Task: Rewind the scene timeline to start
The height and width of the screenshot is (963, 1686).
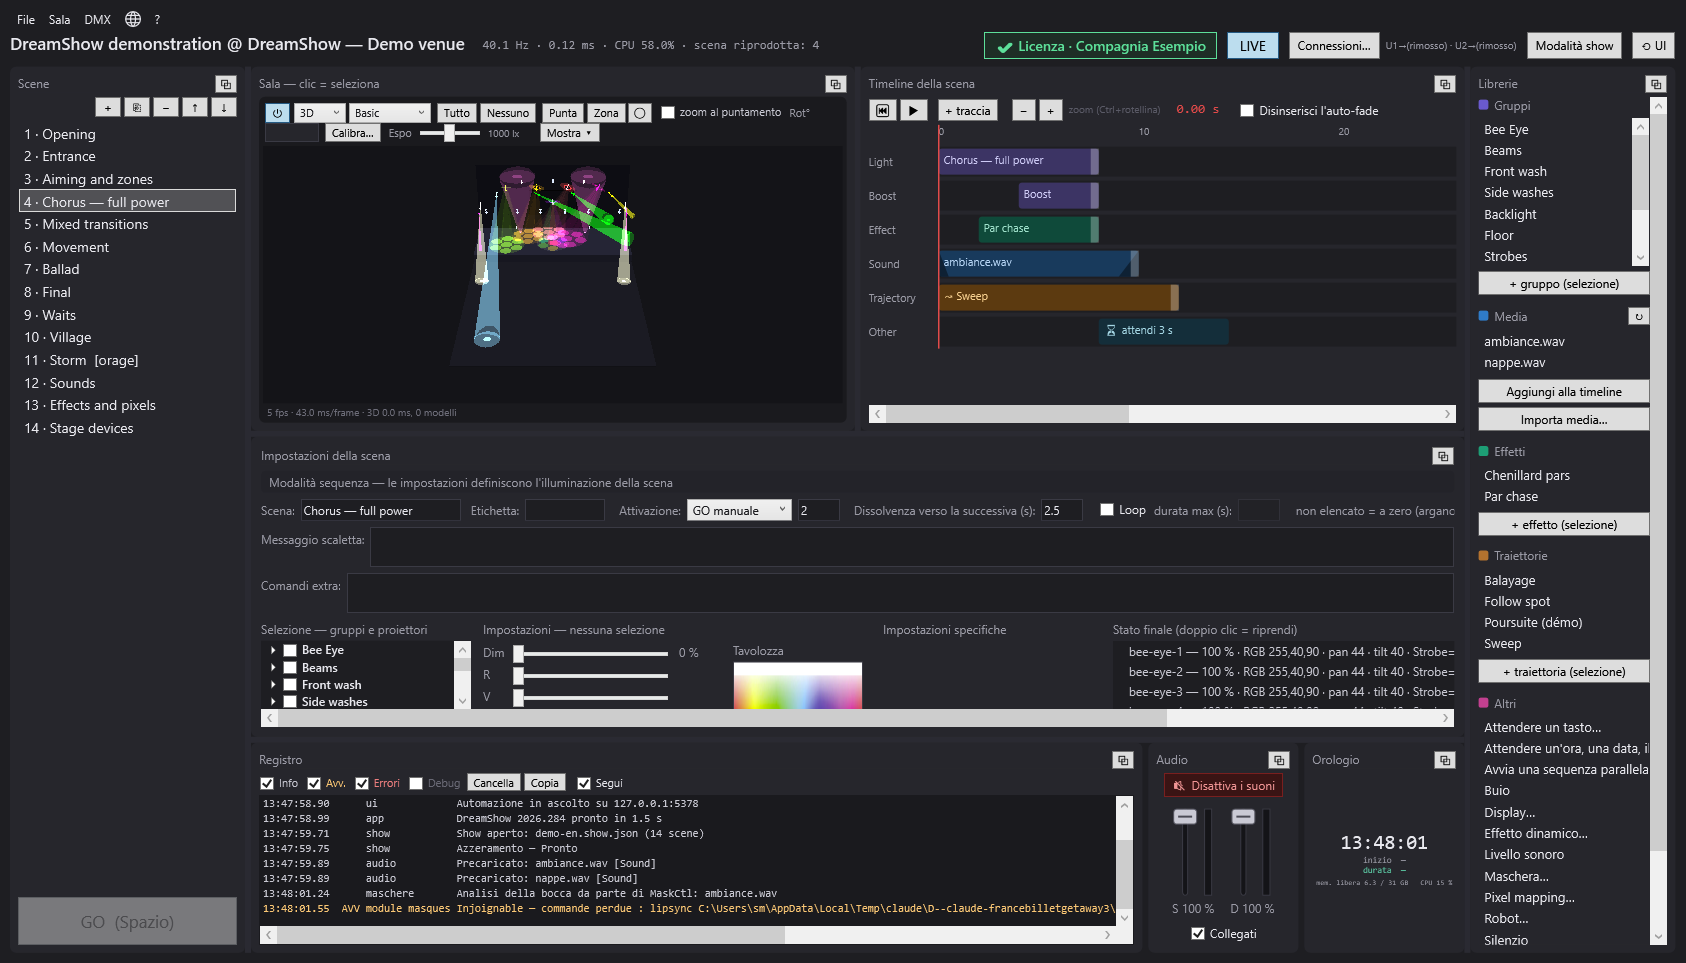Action: pyautogui.click(x=882, y=110)
